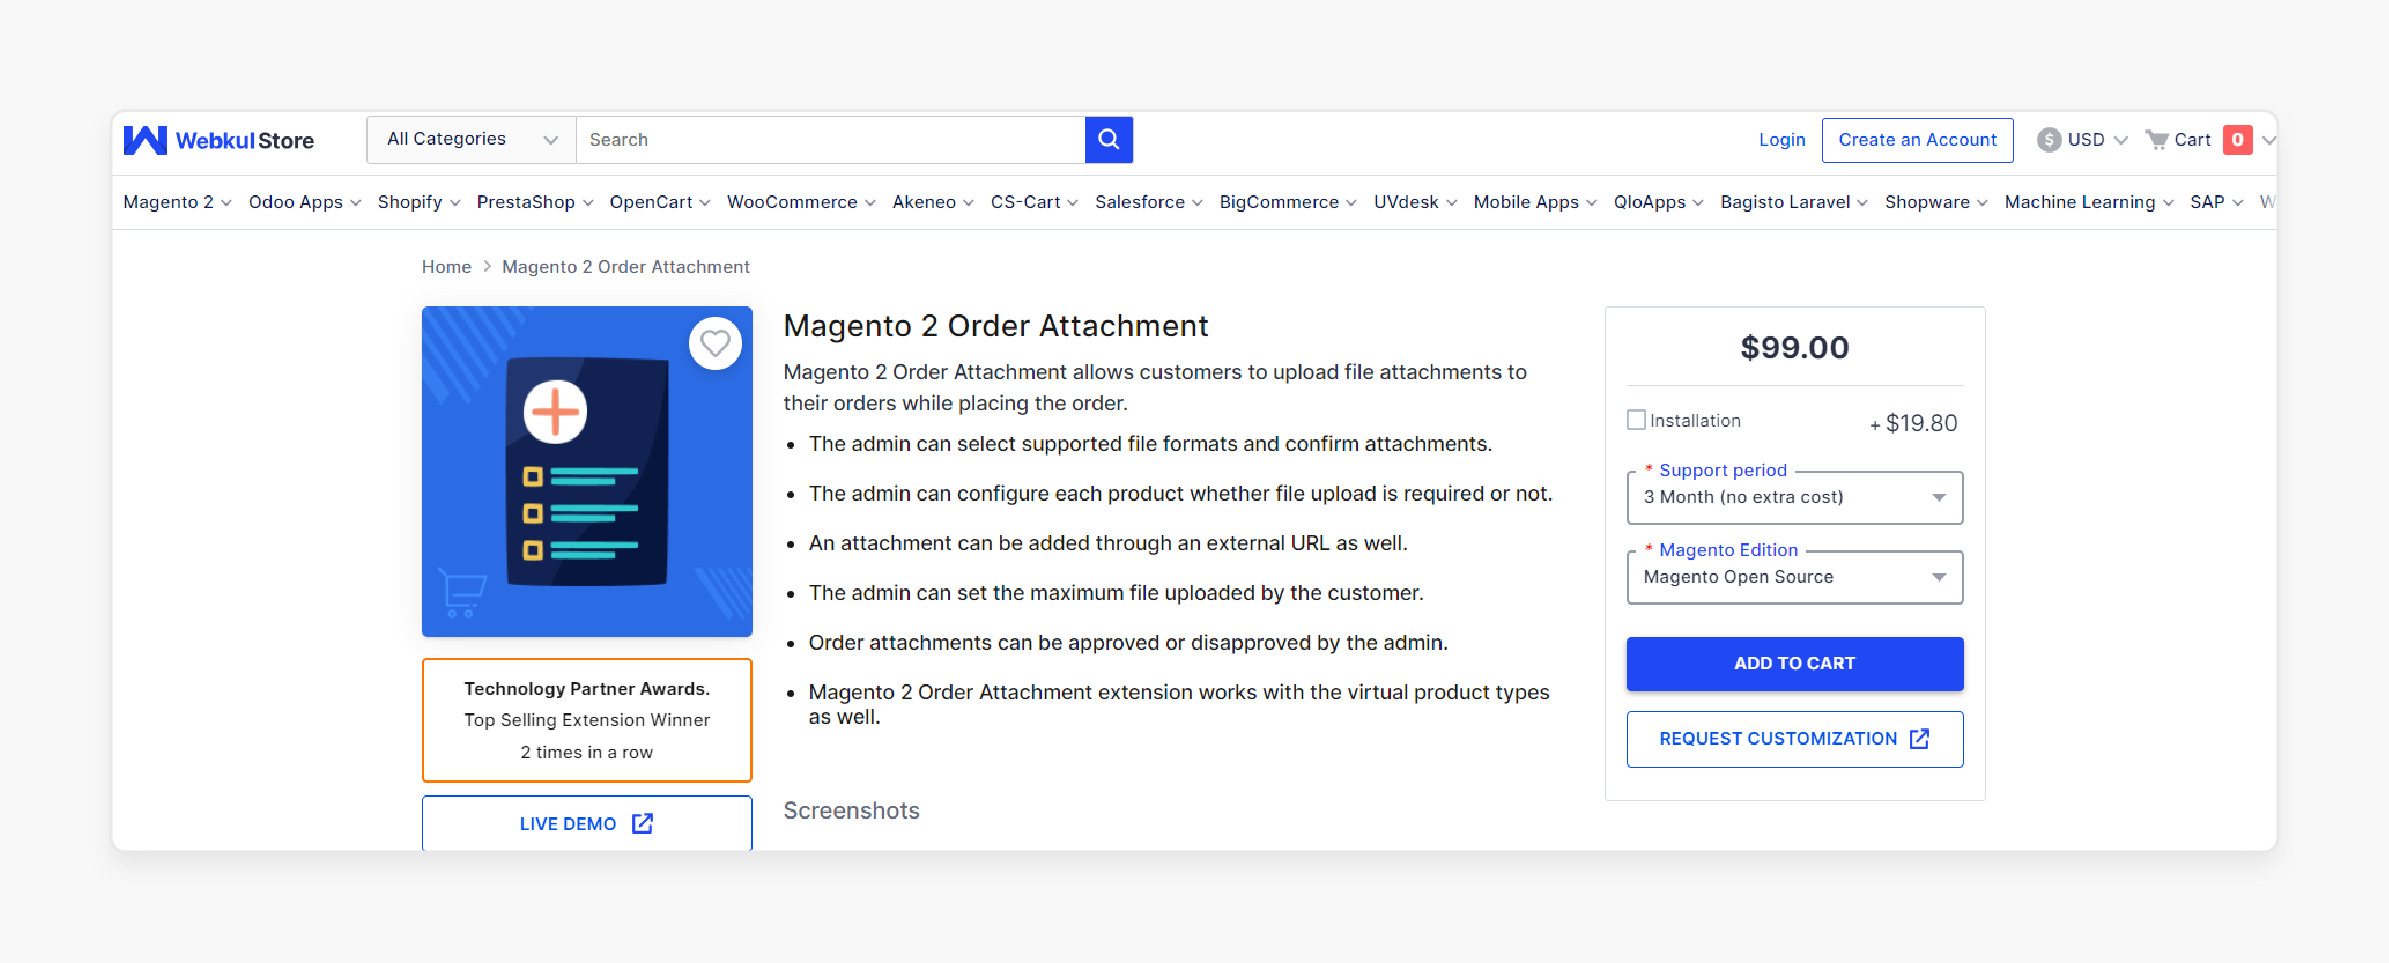Click the product image thumbnail

tap(587, 471)
